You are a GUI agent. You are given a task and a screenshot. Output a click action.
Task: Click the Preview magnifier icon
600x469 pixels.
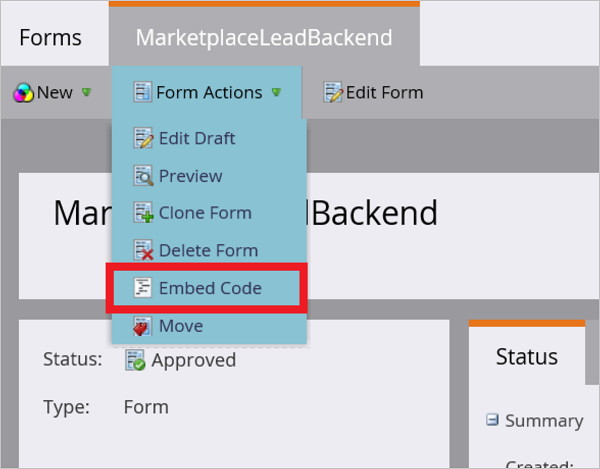tap(142, 176)
